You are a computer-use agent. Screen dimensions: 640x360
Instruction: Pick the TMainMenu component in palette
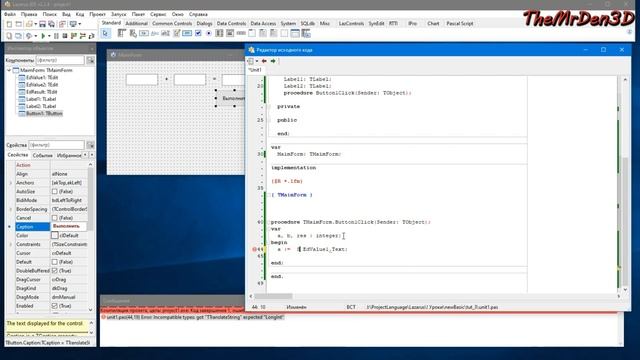pyautogui.click(x=122, y=33)
